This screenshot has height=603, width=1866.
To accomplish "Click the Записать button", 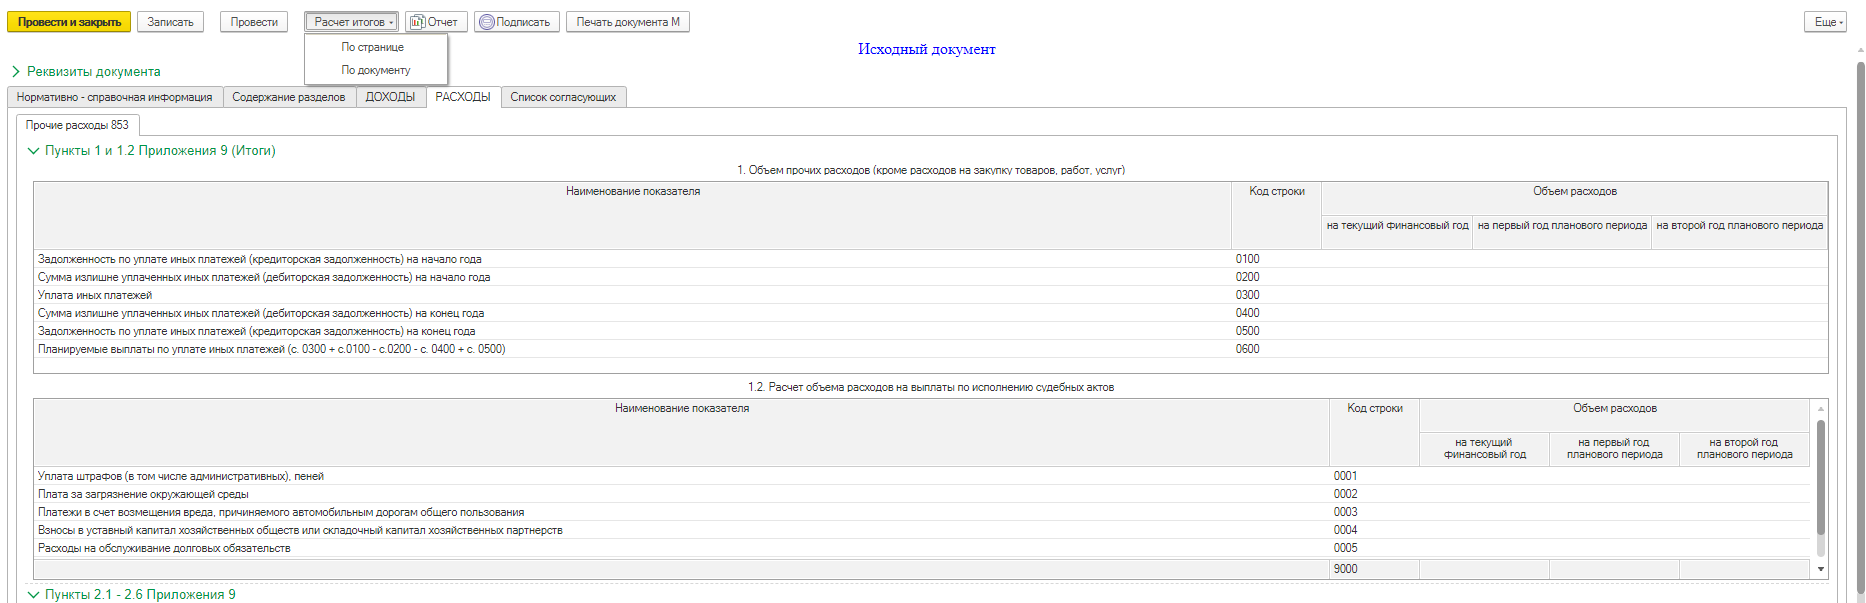I will tap(170, 22).
